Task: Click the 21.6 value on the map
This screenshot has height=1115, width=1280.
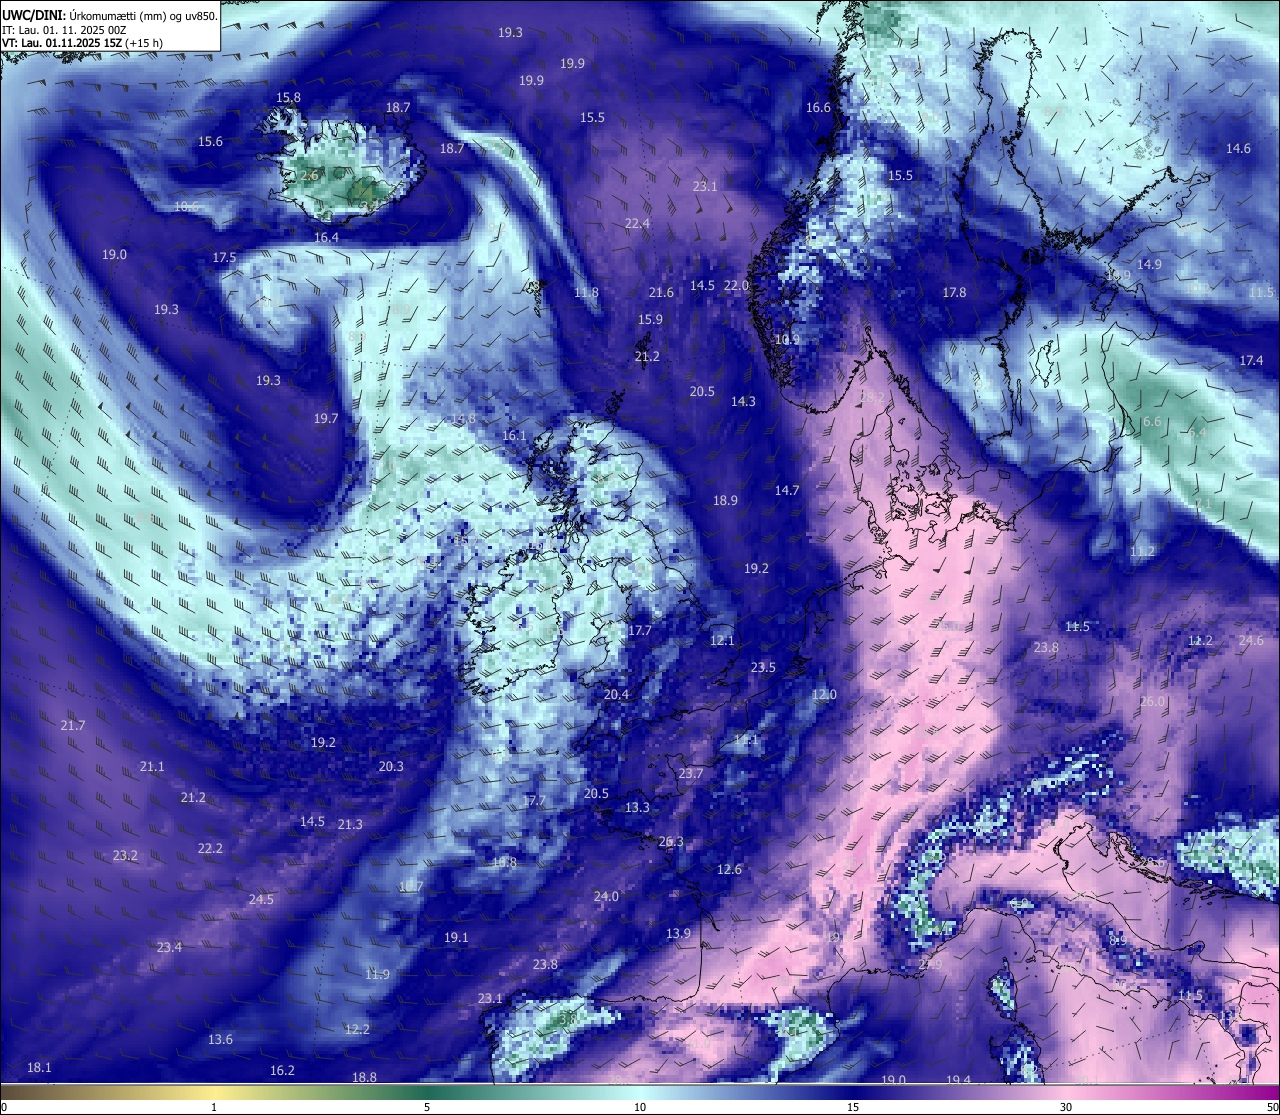Action: click(x=661, y=292)
